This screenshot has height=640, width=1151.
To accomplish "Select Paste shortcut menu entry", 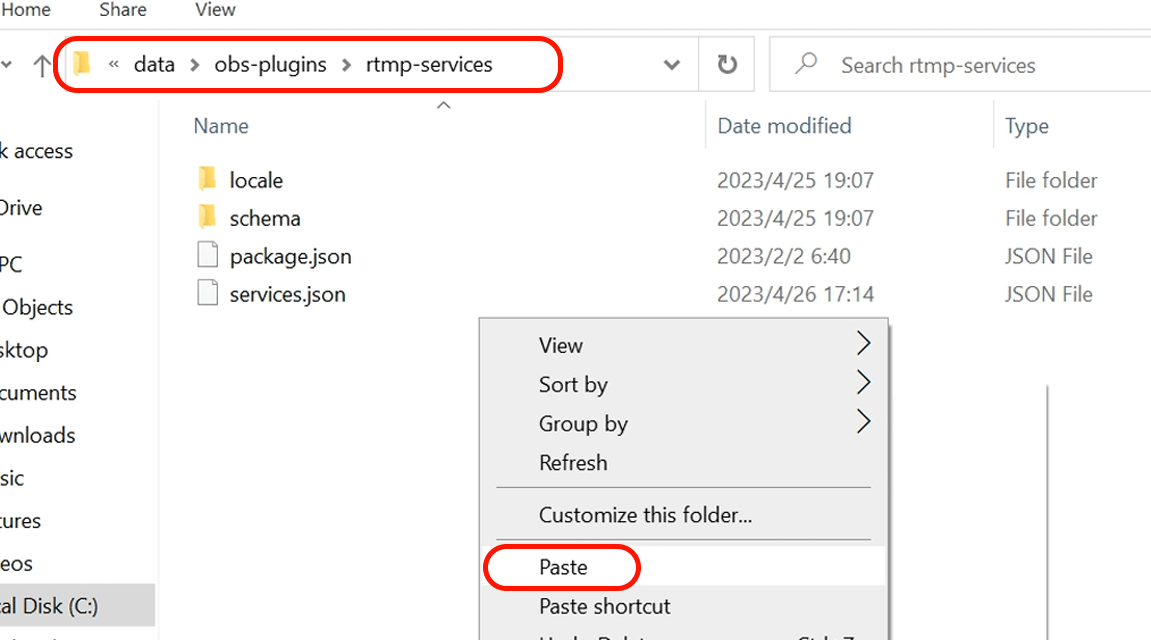I will pos(604,606).
